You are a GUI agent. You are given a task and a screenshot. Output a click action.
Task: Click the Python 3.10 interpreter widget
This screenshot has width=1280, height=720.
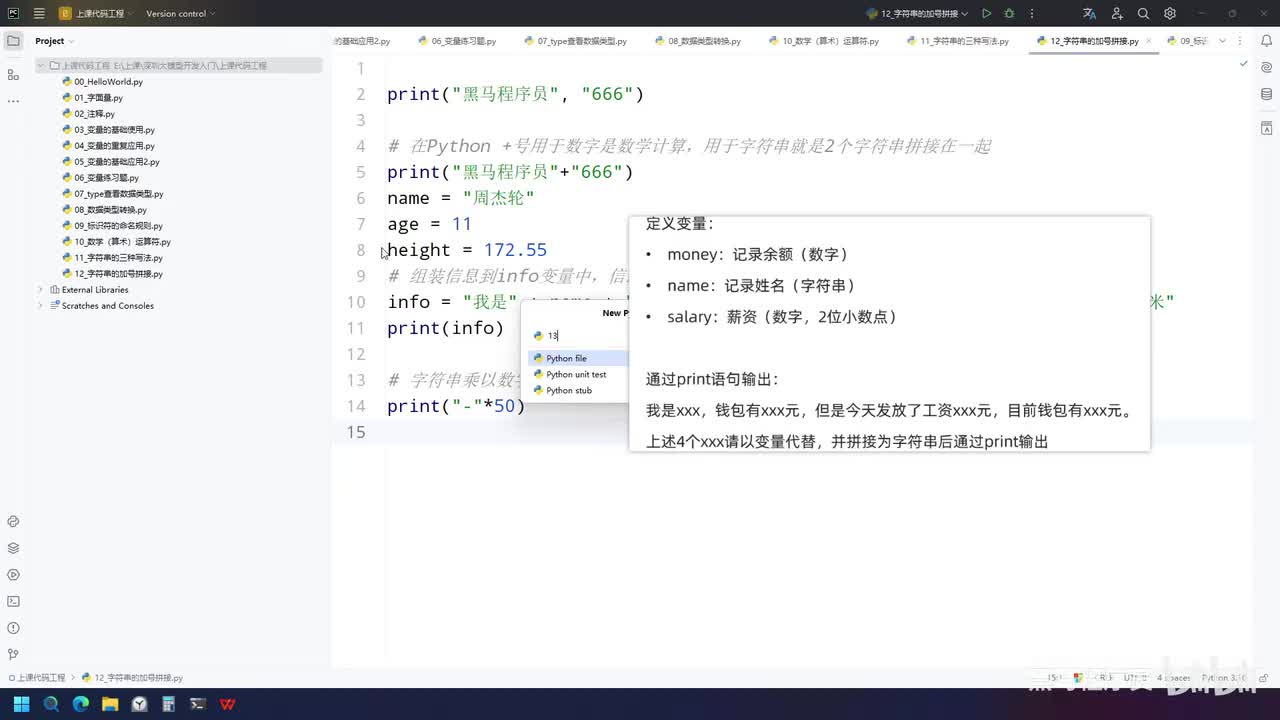(x=1224, y=678)
